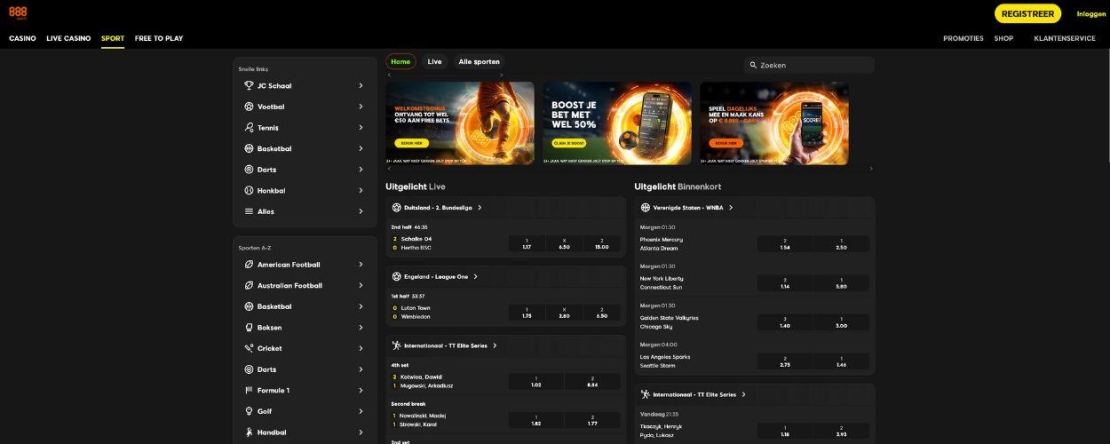Click the League One football icon
This screenshot has height=444, width=1110.
(396, 277)
